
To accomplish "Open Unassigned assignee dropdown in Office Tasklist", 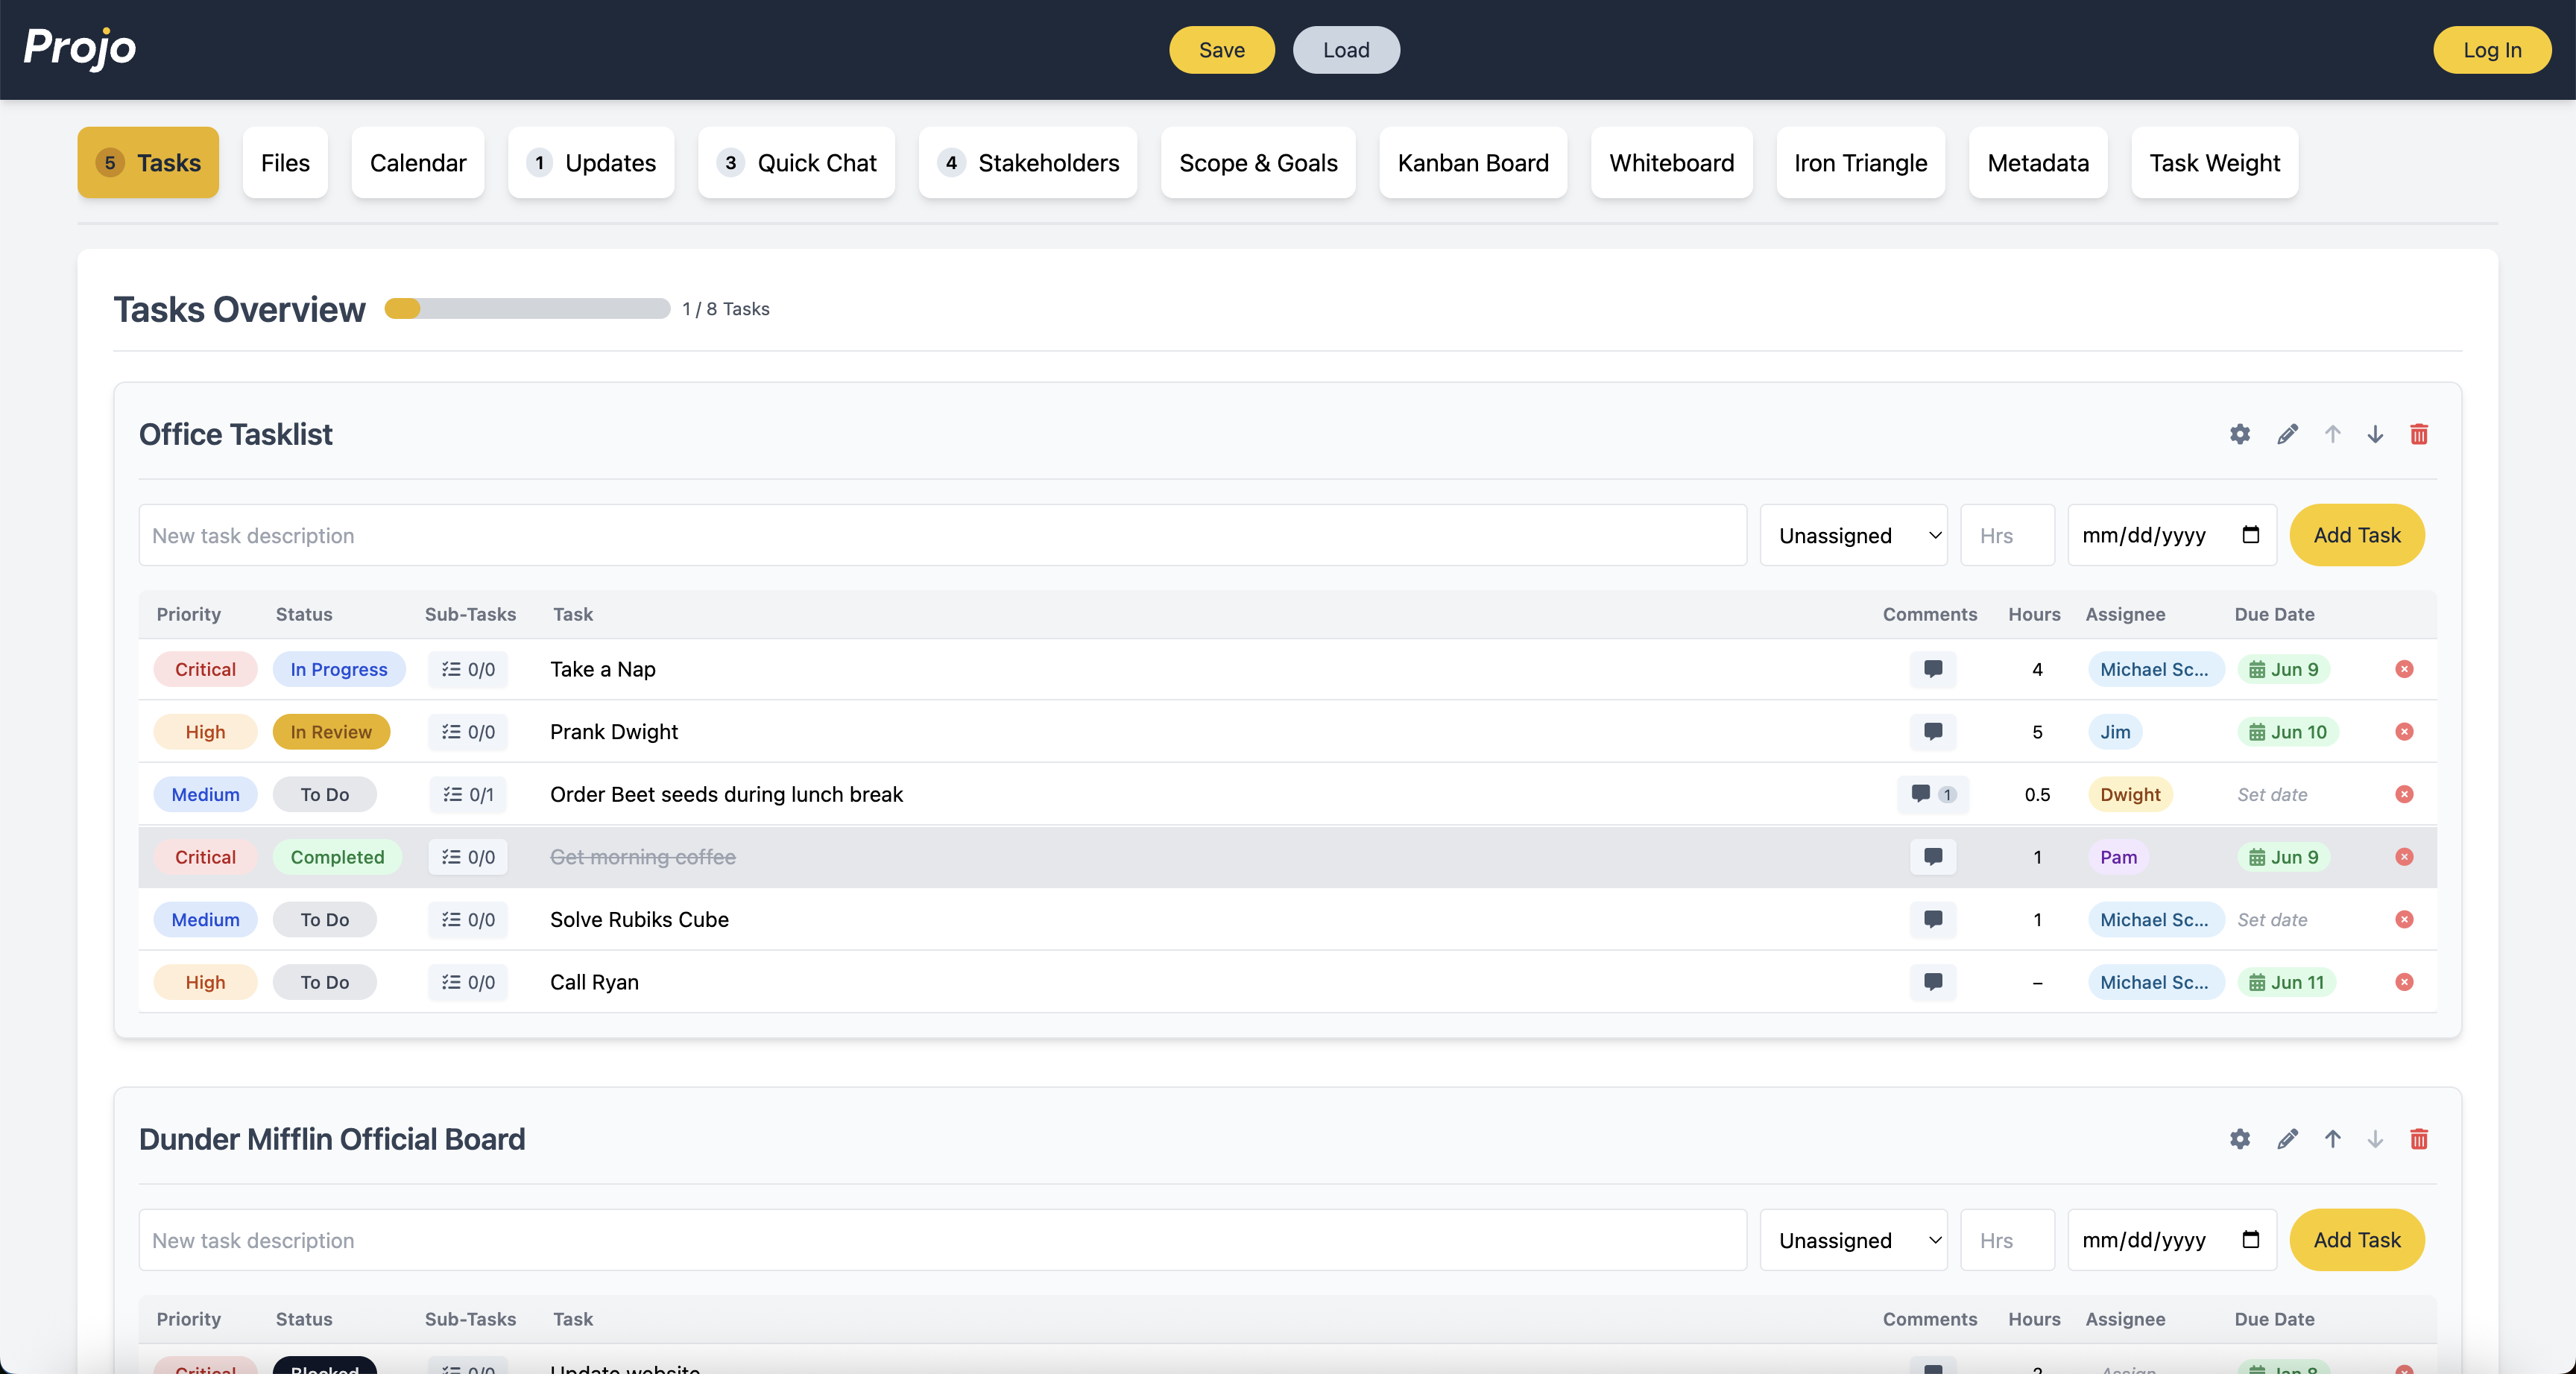I will click(1853, 535).
